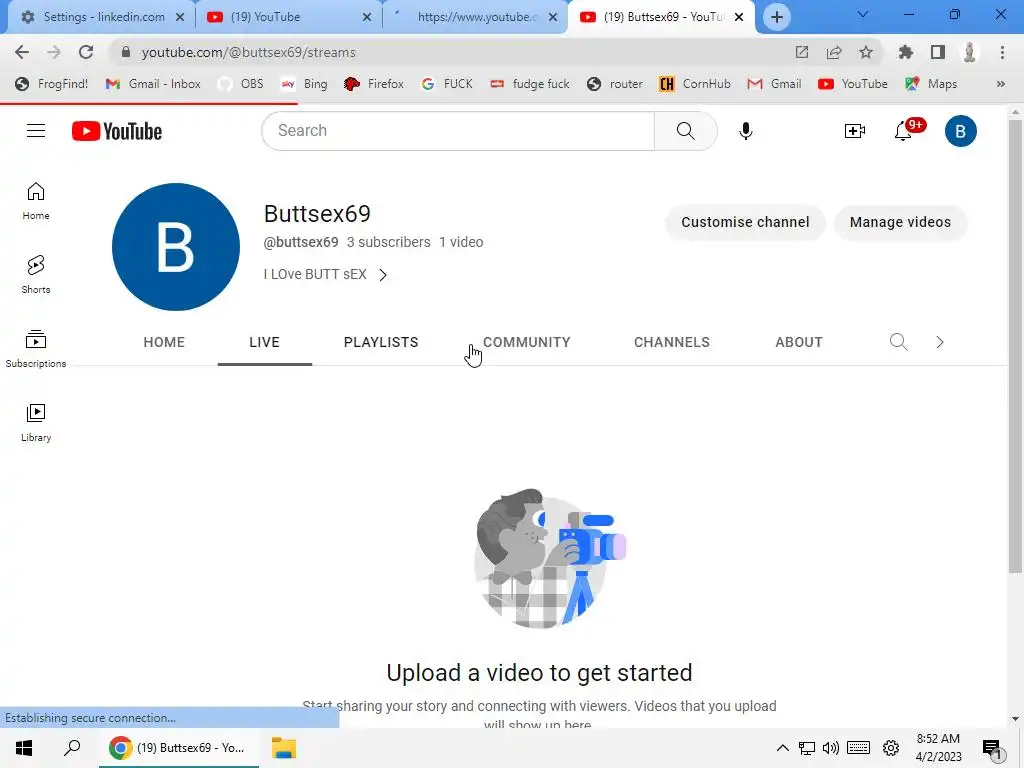Click the taskbar clock showing 8:52 AM
The width and height of the screenshot is (1024, 768).
pyautogui.click(x=938, y=748)
